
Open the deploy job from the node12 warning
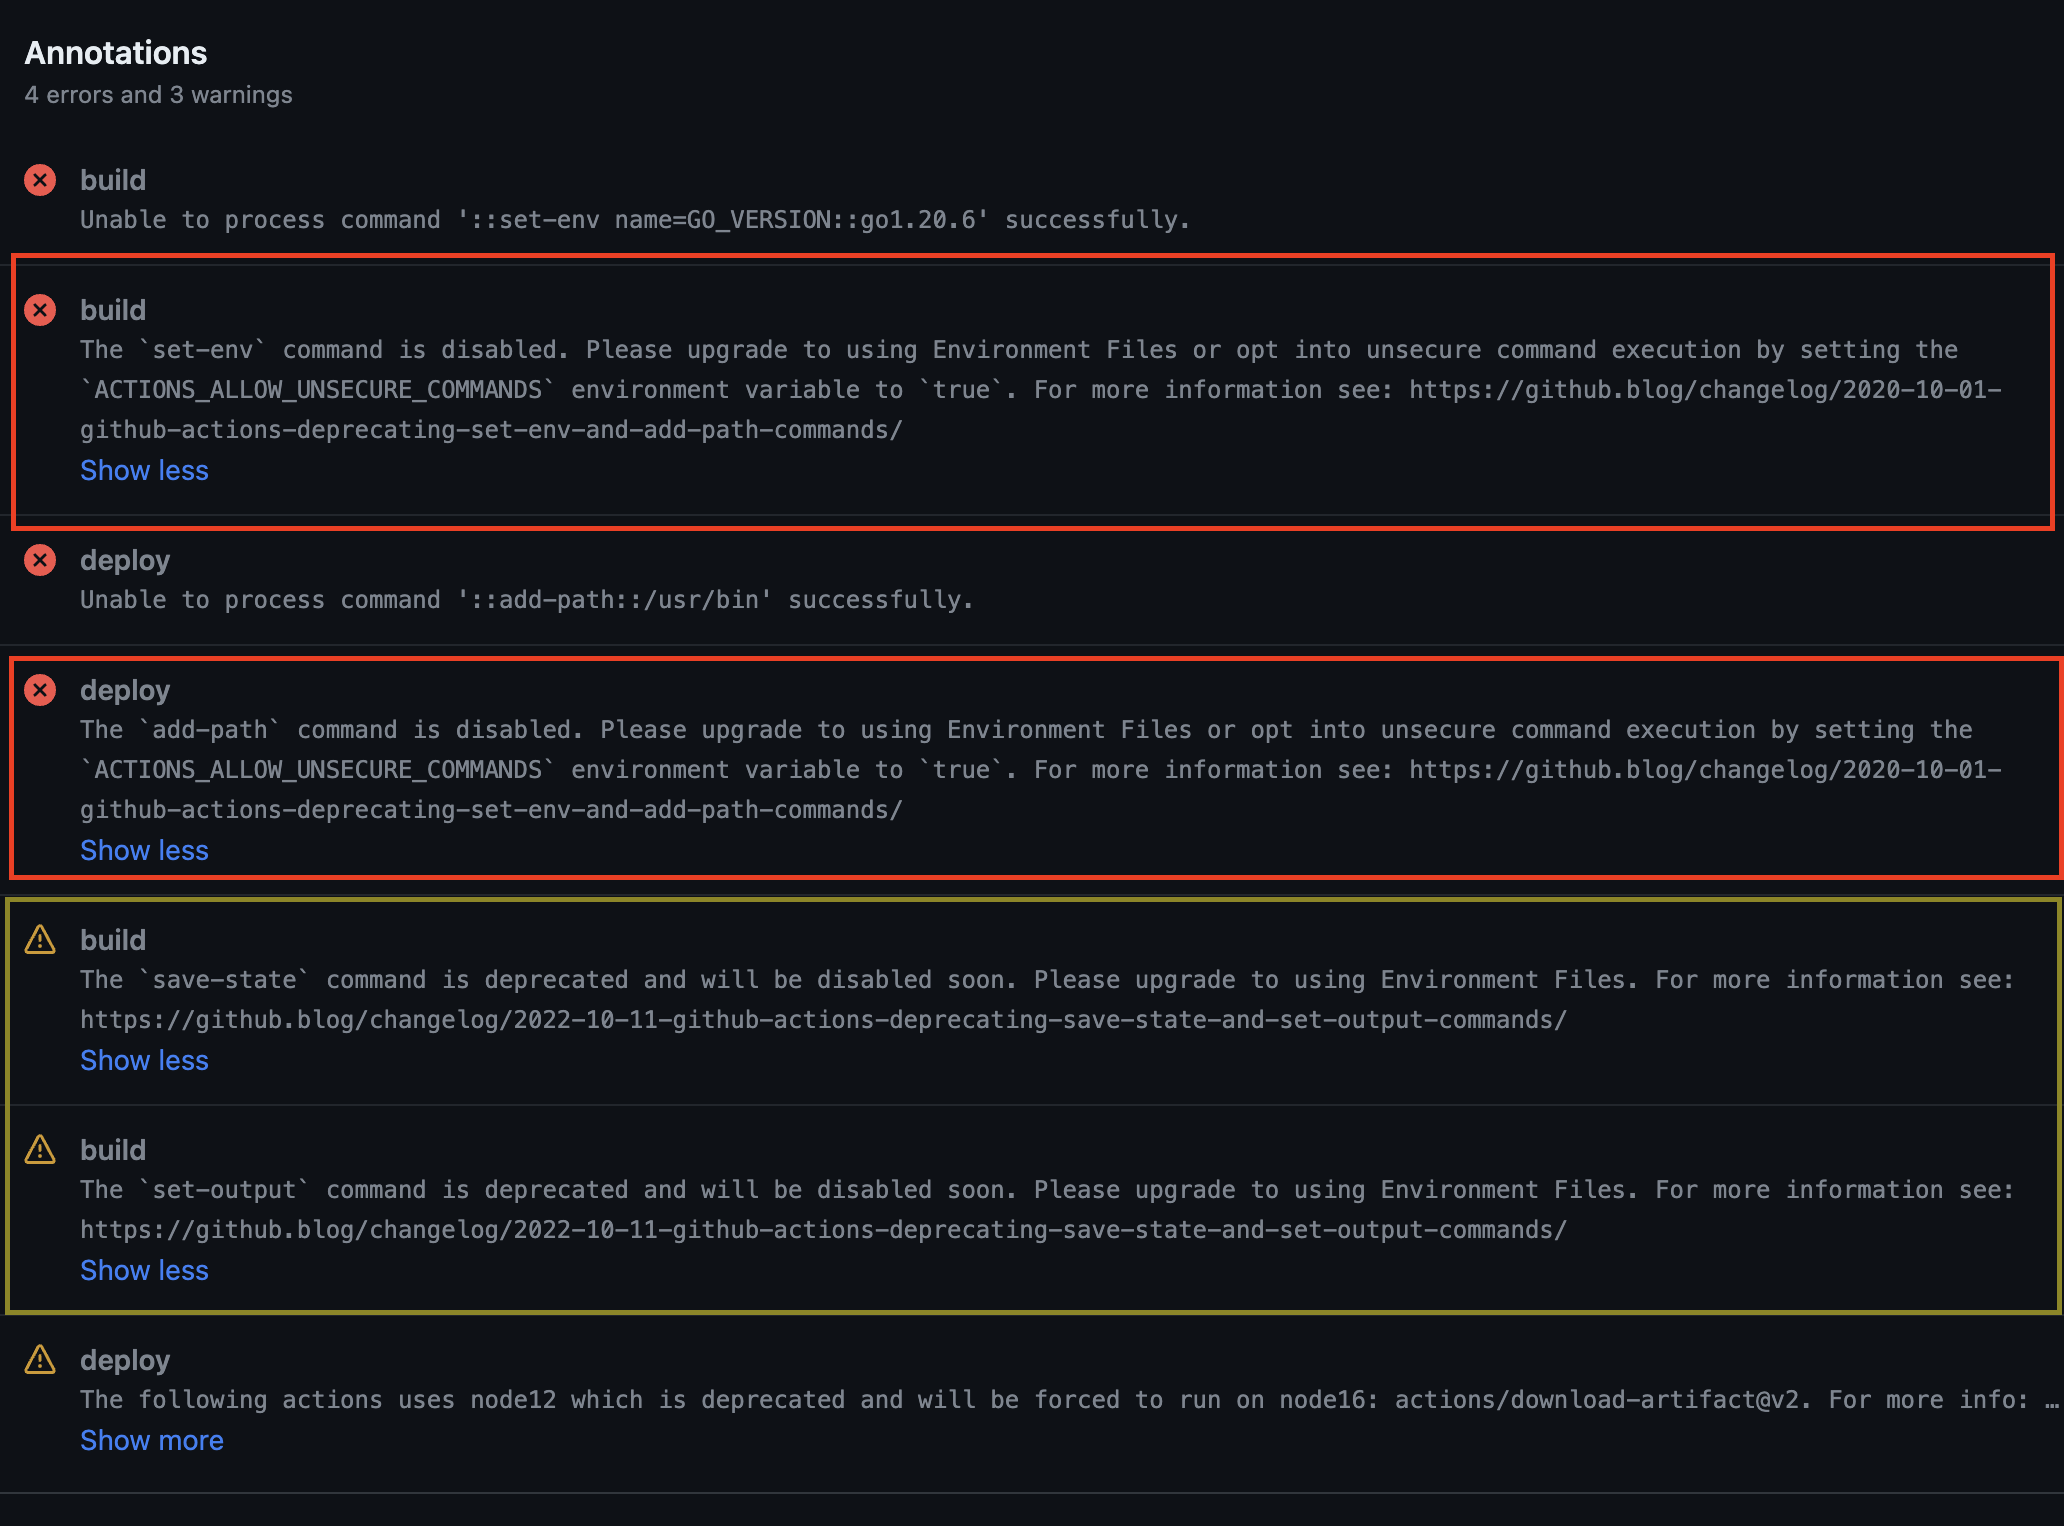125,1360
